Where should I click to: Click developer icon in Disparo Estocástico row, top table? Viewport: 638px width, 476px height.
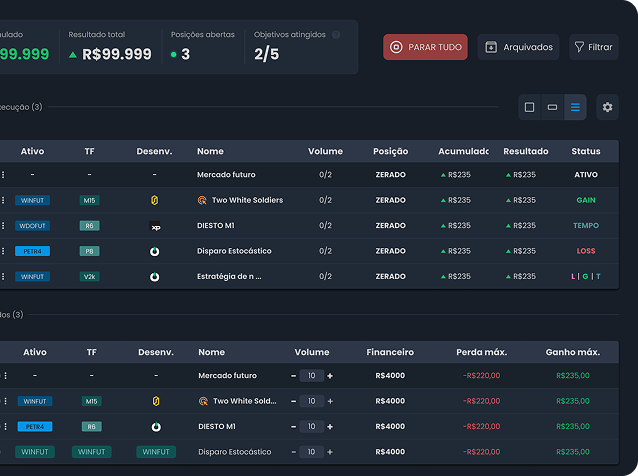pyautogui.click(x=155, y=251)
